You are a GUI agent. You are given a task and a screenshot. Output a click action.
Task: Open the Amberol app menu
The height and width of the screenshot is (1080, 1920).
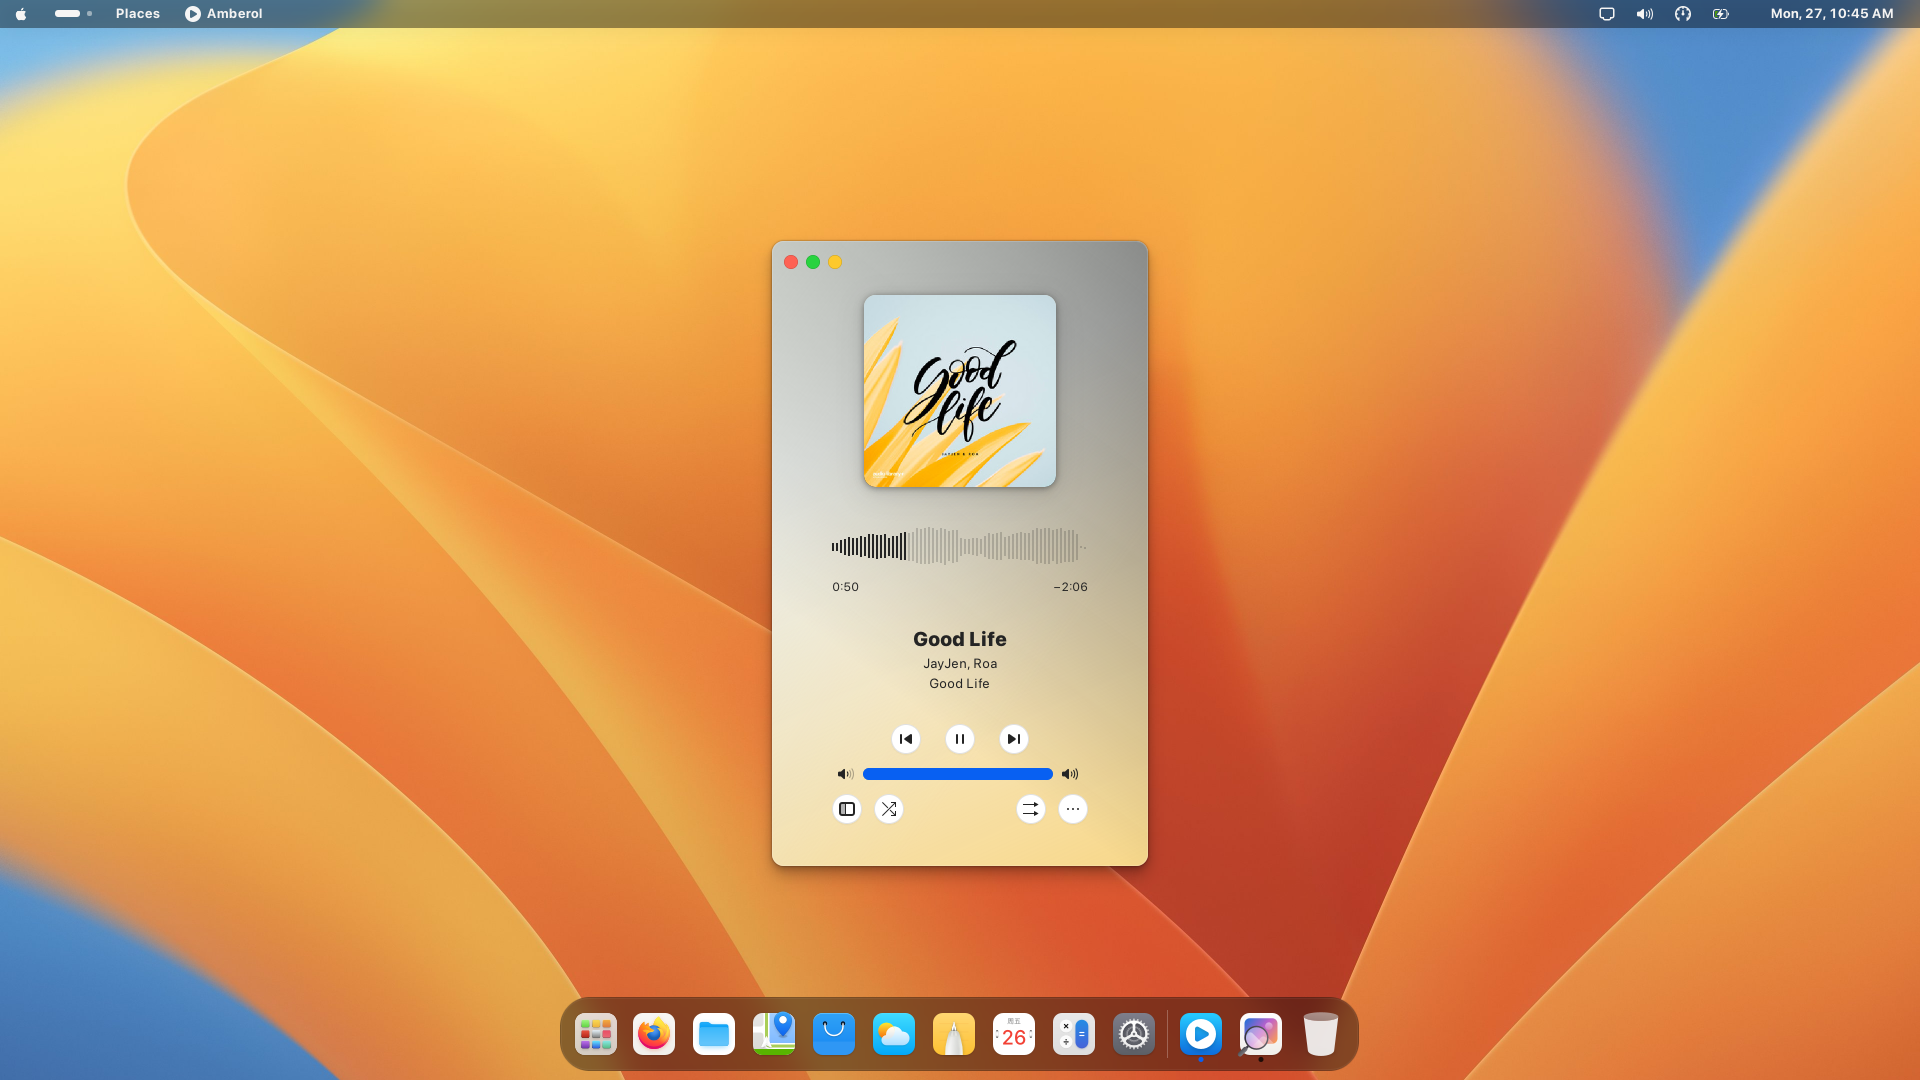(224, 14)
